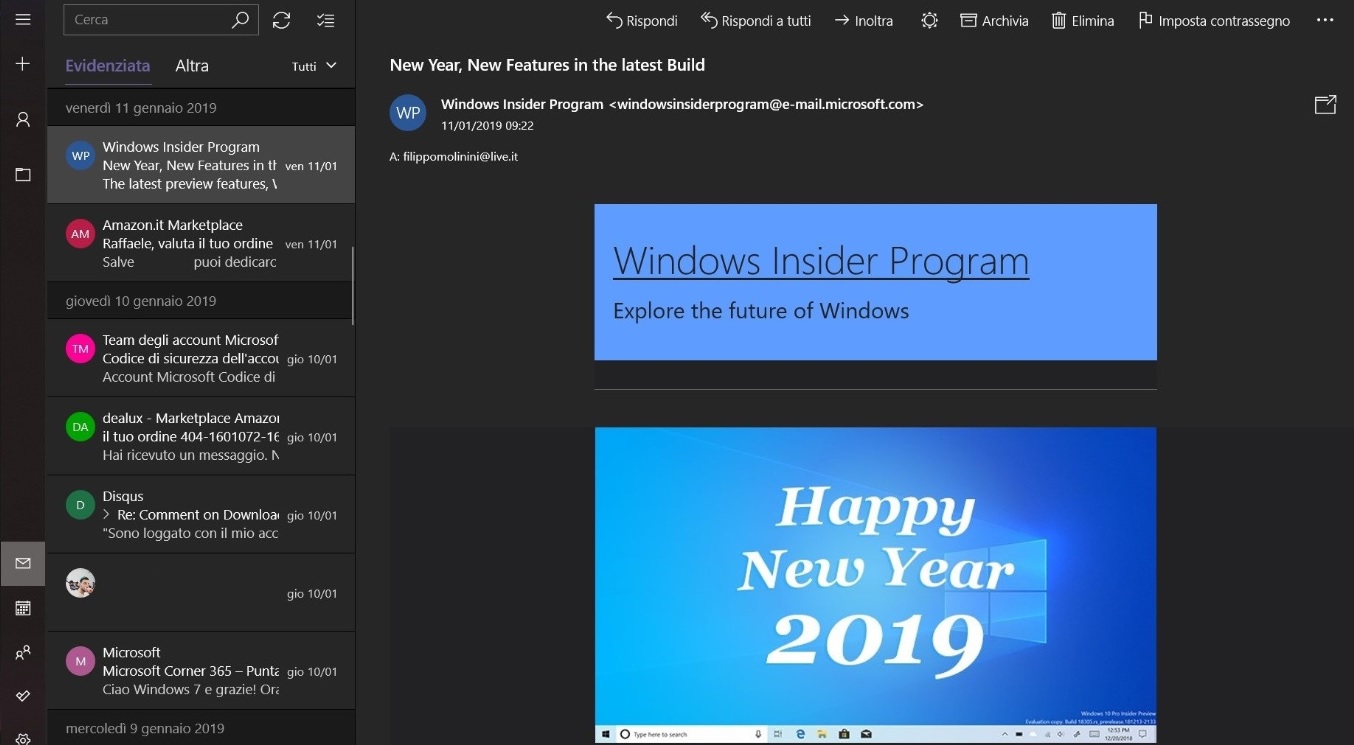Click the Happy New Year 2019 image
Screen dimensions: 1354x745
(876, 585)
